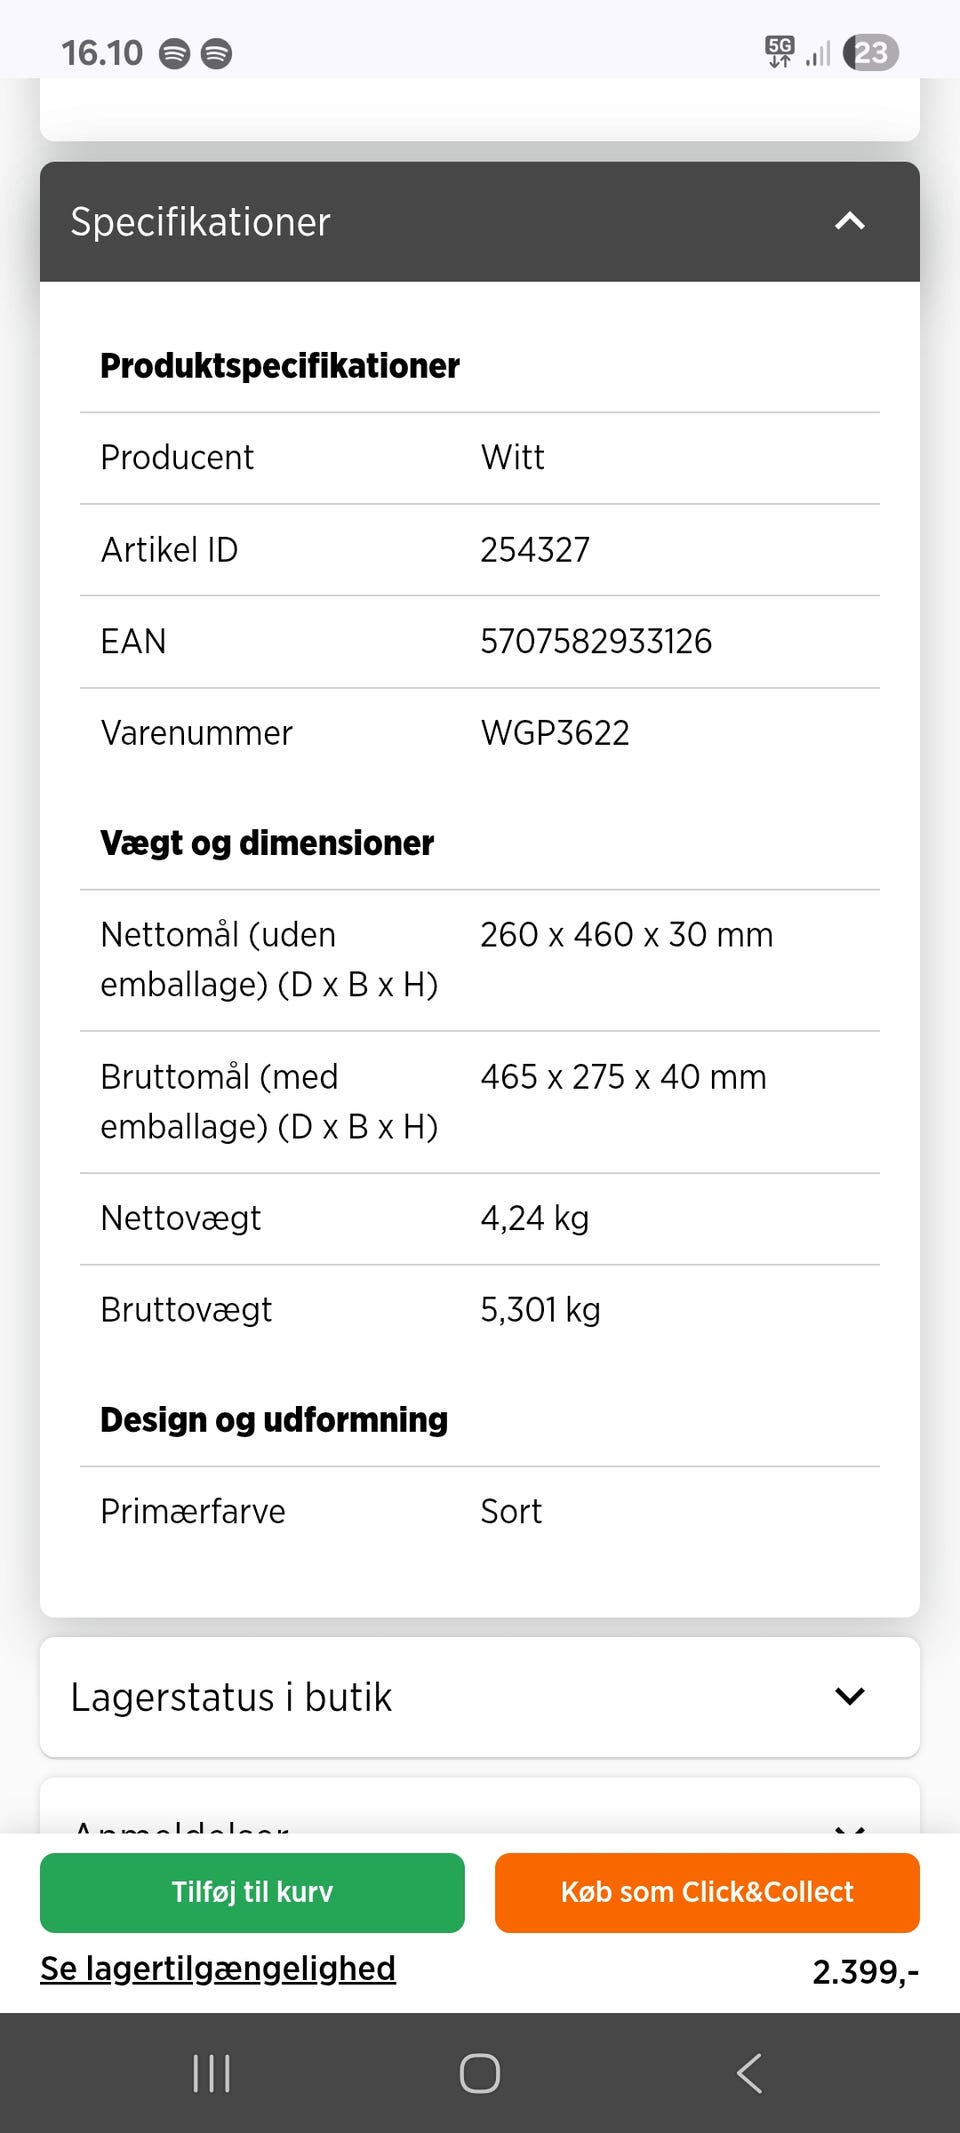Tap the signal strength bars icon
960x2133 pixels.
[x=818, y=53]
